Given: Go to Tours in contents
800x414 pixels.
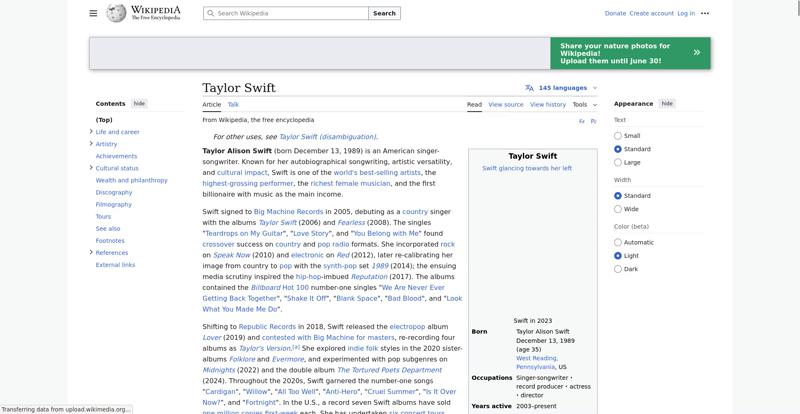Looking at the screenshot, I should click(x=103, y=216).
